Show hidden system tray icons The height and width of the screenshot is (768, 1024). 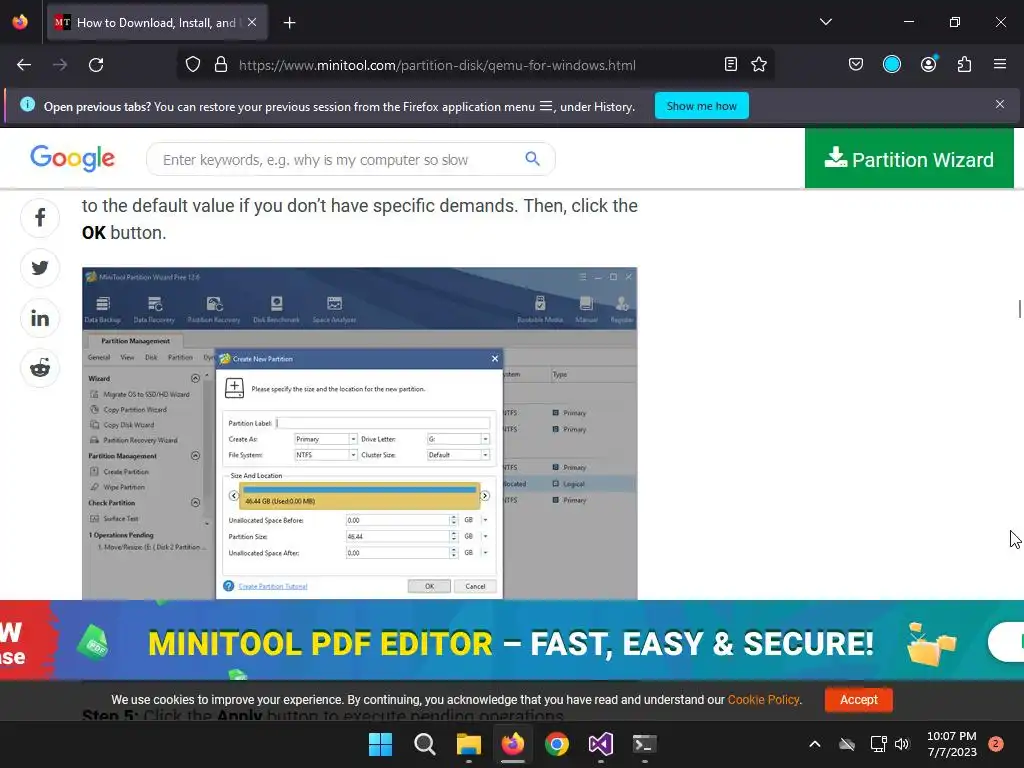tap(814, 744)
